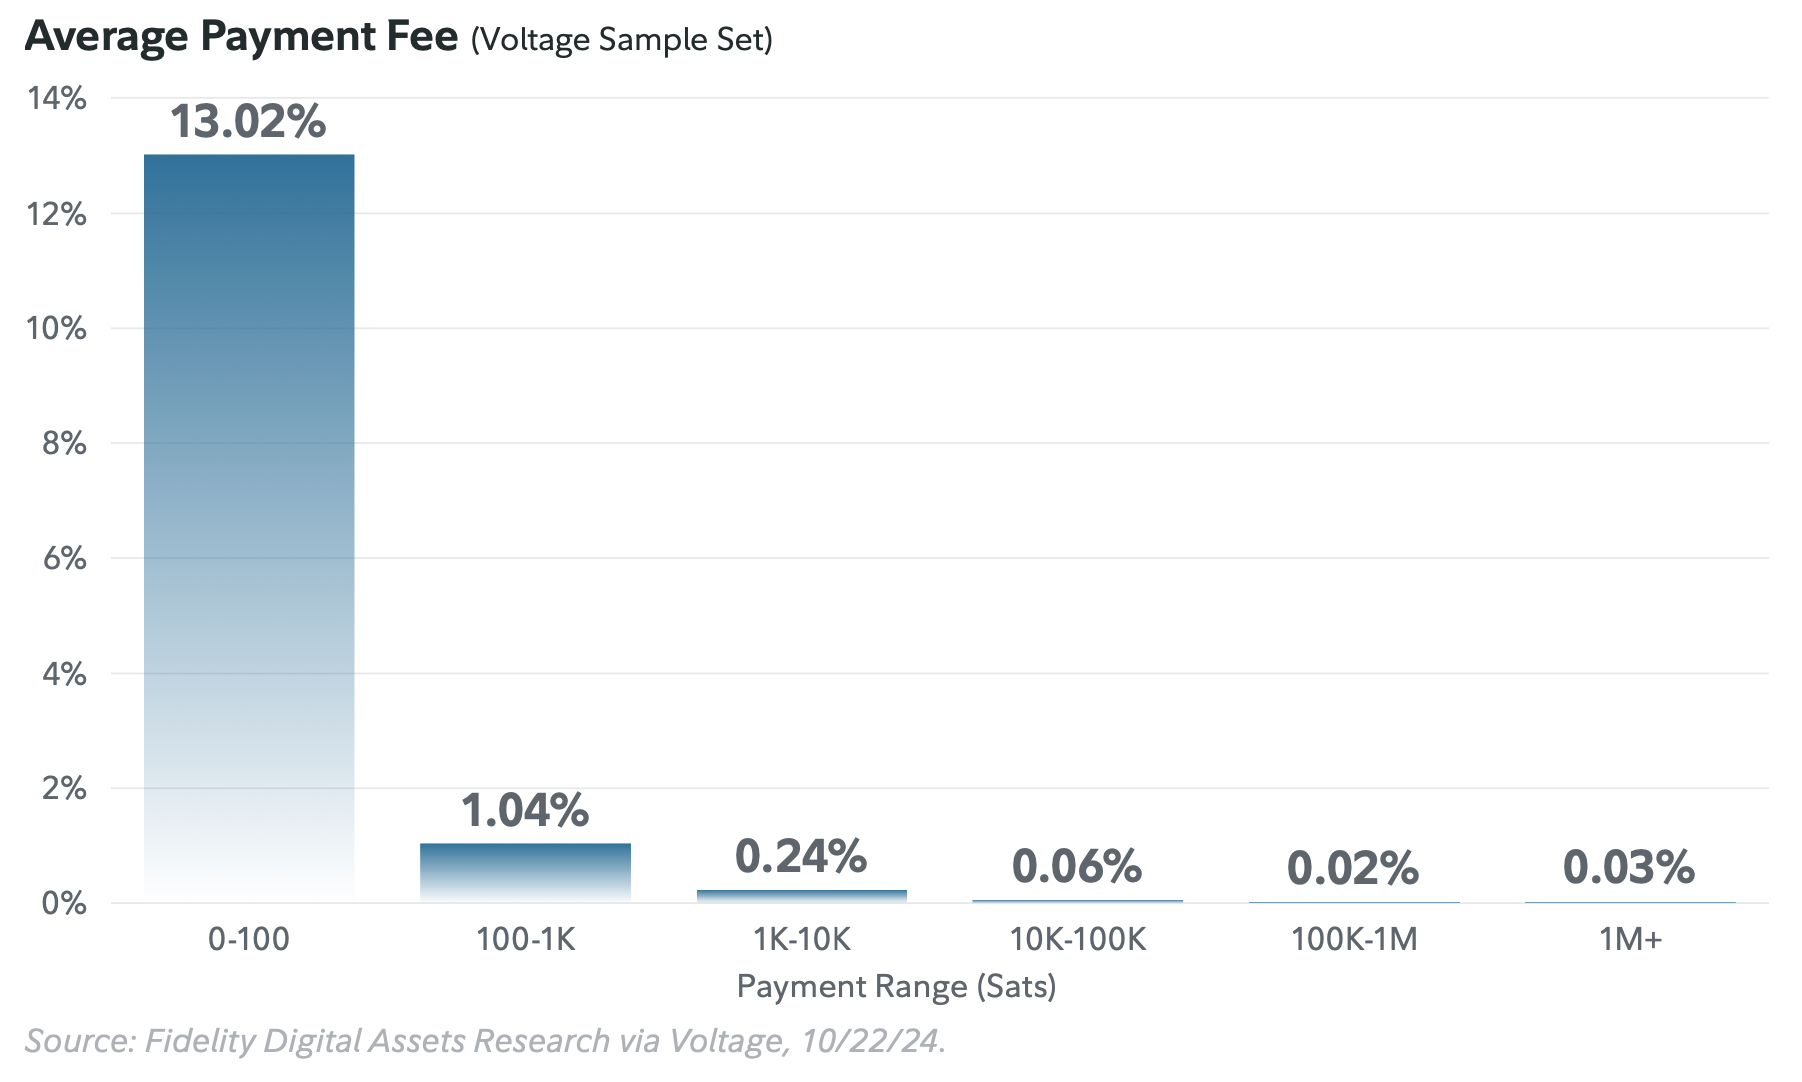Image resolution: width=1802 pixels, height=1082 pixels.
Task: Select the 0.06% data label
Action: point(1077,866)
